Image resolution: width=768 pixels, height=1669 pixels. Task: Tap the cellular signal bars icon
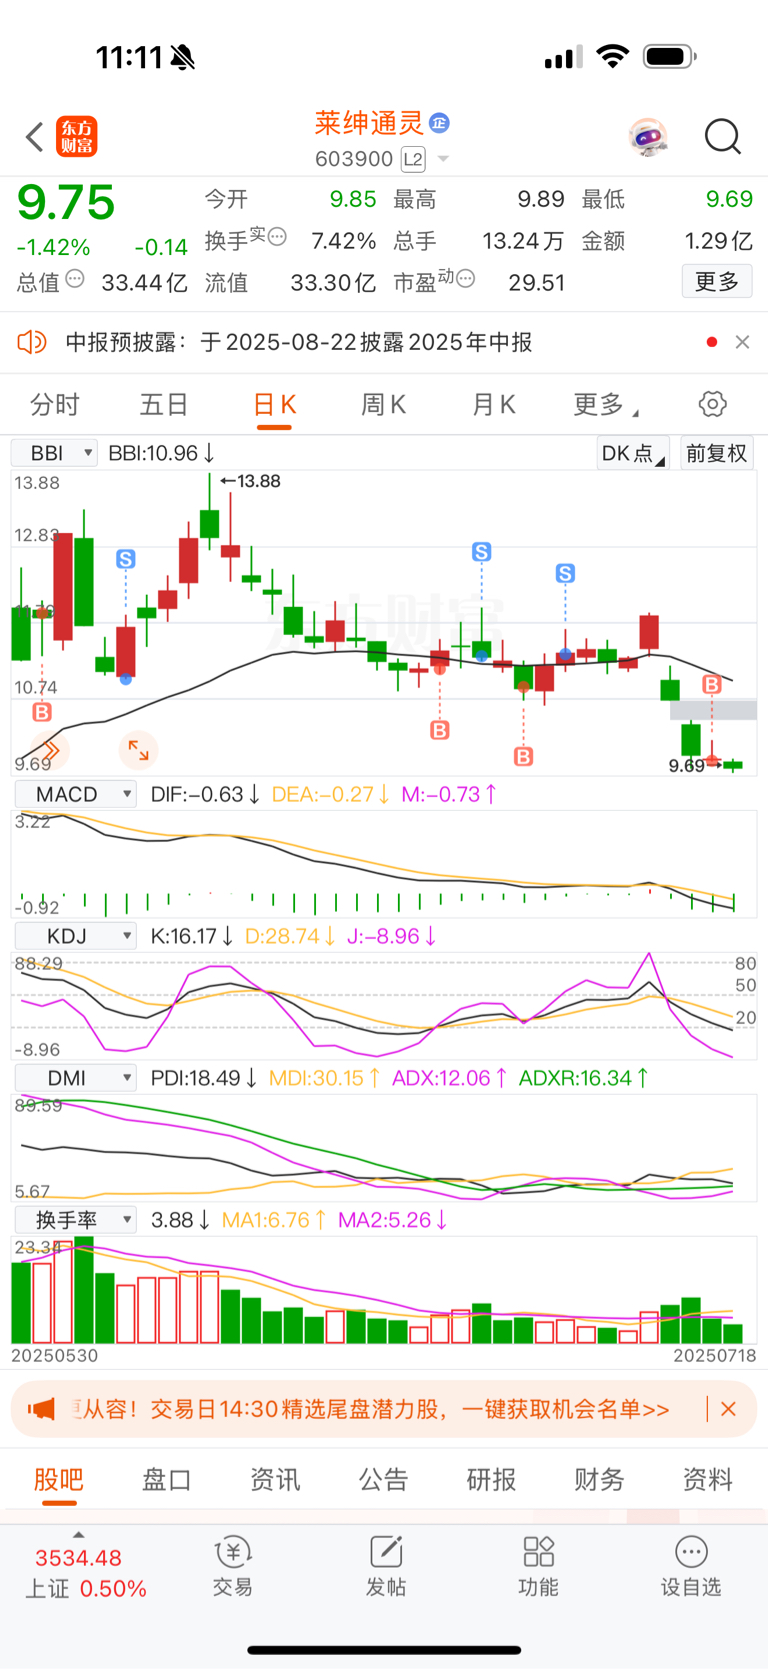pyautogui.click(x=563, y=57)
